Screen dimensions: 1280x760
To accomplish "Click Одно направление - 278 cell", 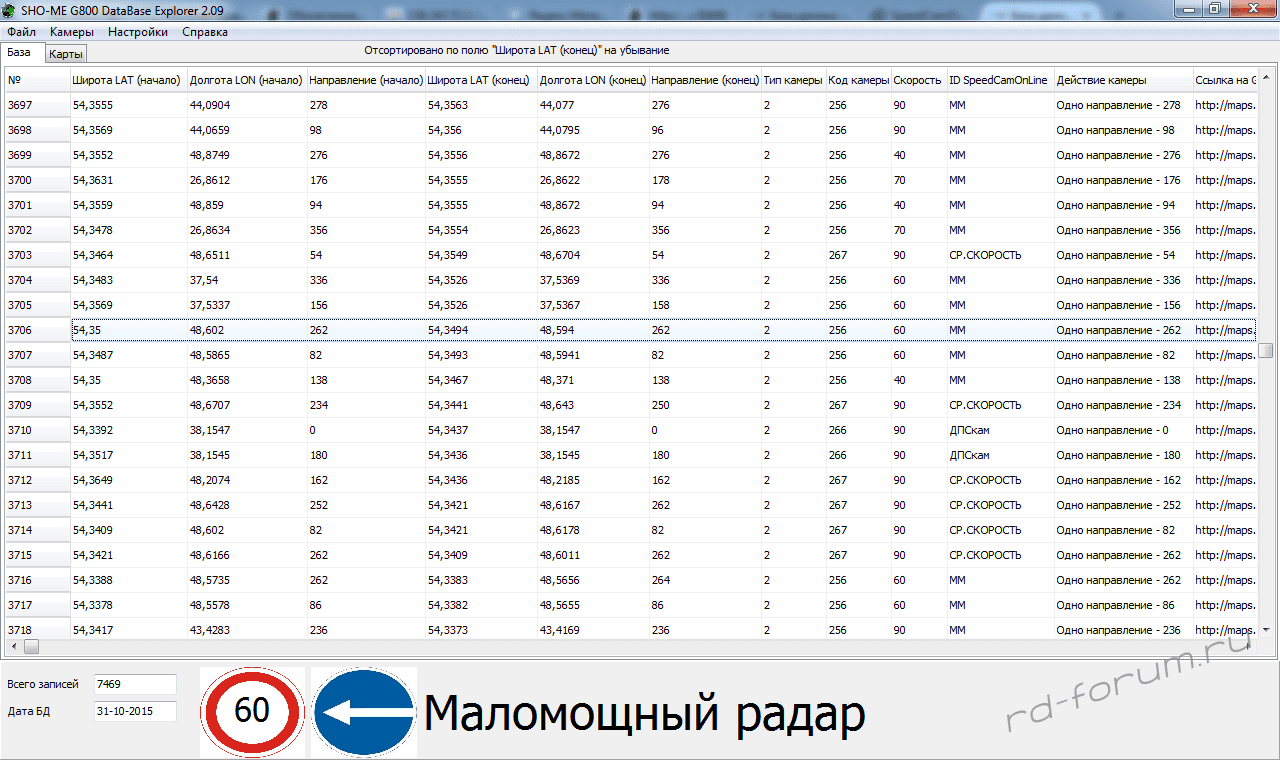I will [1123, 105].
